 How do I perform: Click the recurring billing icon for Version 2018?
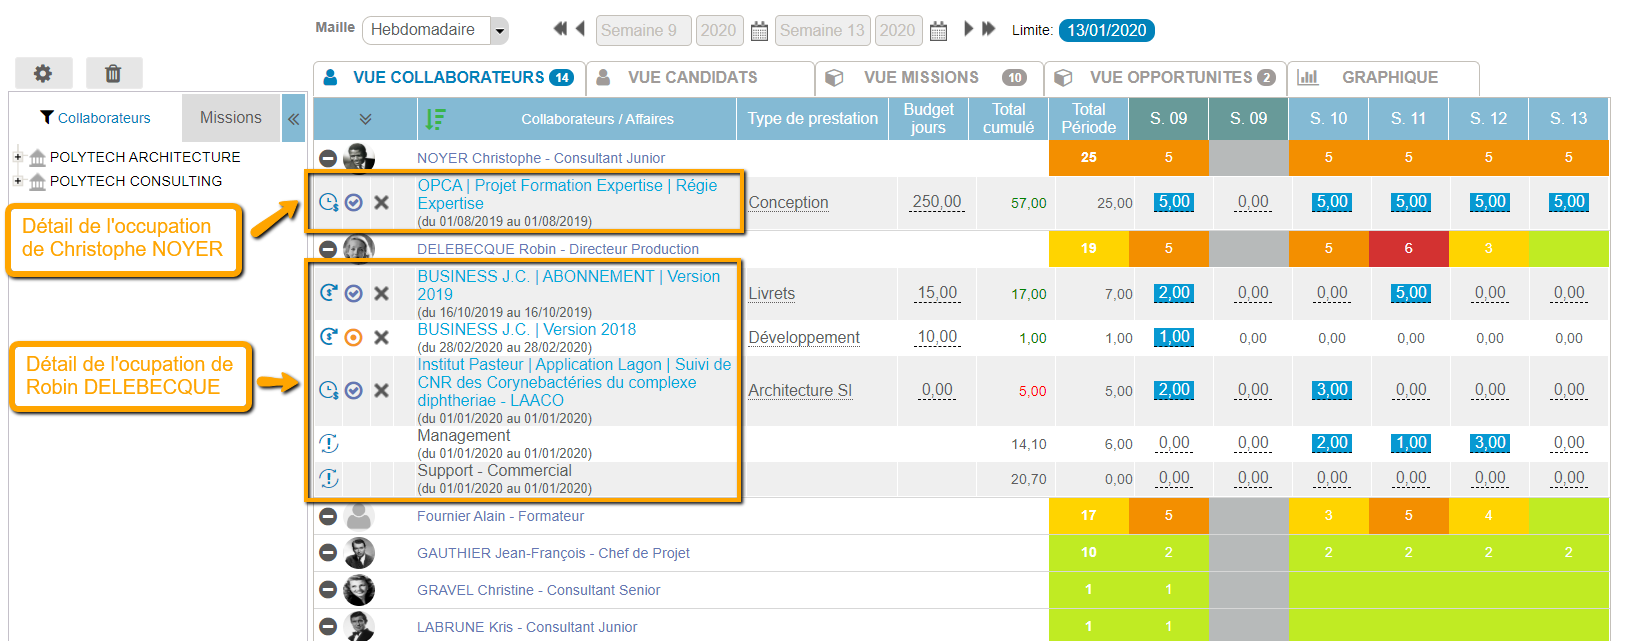(x=328, y=337)
